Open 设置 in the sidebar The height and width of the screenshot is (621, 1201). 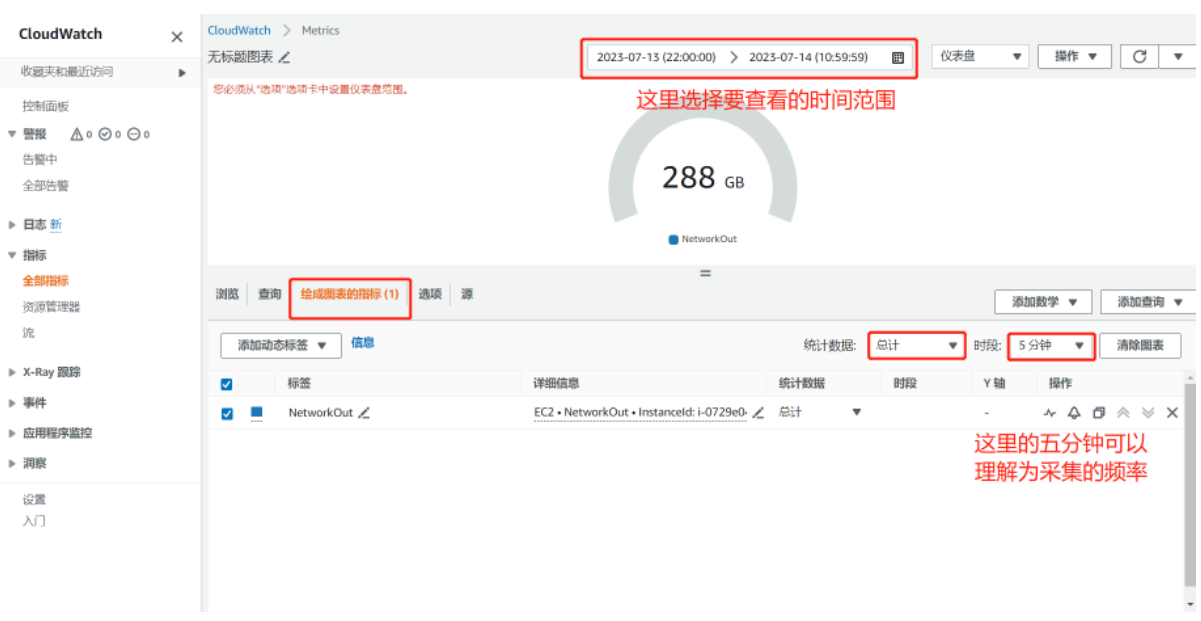point(34,499)
